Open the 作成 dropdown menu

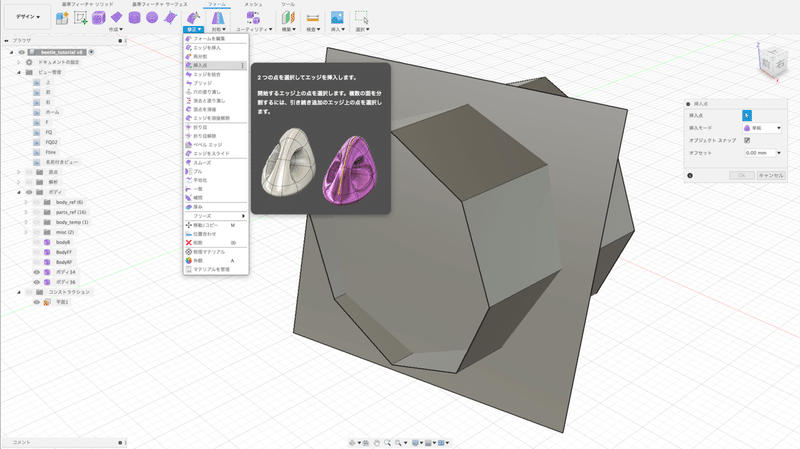pos(116,30)
